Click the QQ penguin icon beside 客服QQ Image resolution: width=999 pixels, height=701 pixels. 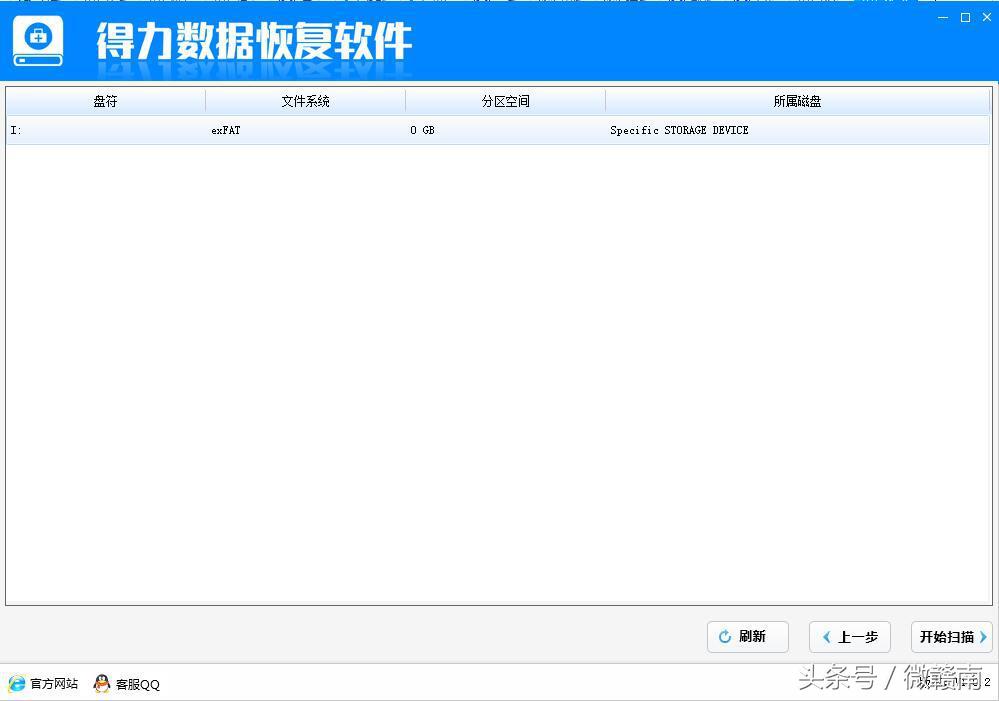100,684
